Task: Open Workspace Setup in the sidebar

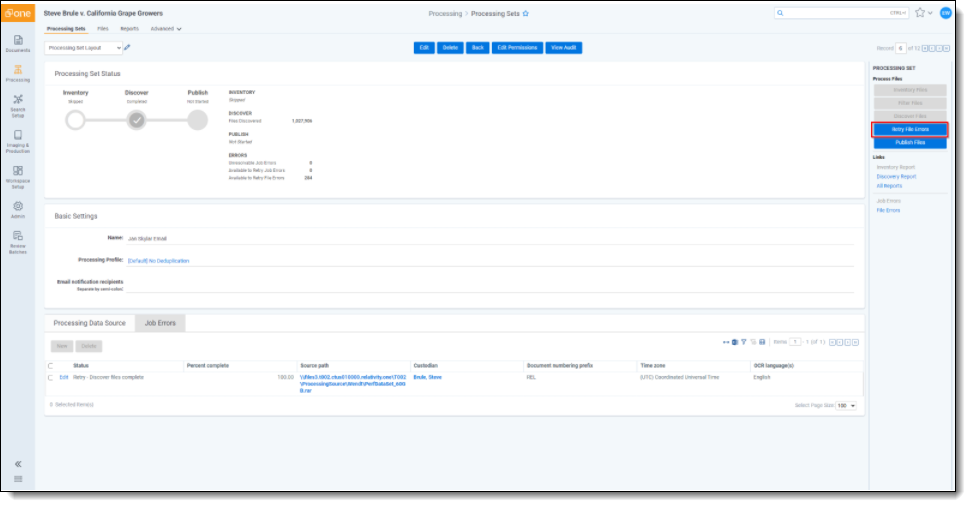Action: coord(18,177)
